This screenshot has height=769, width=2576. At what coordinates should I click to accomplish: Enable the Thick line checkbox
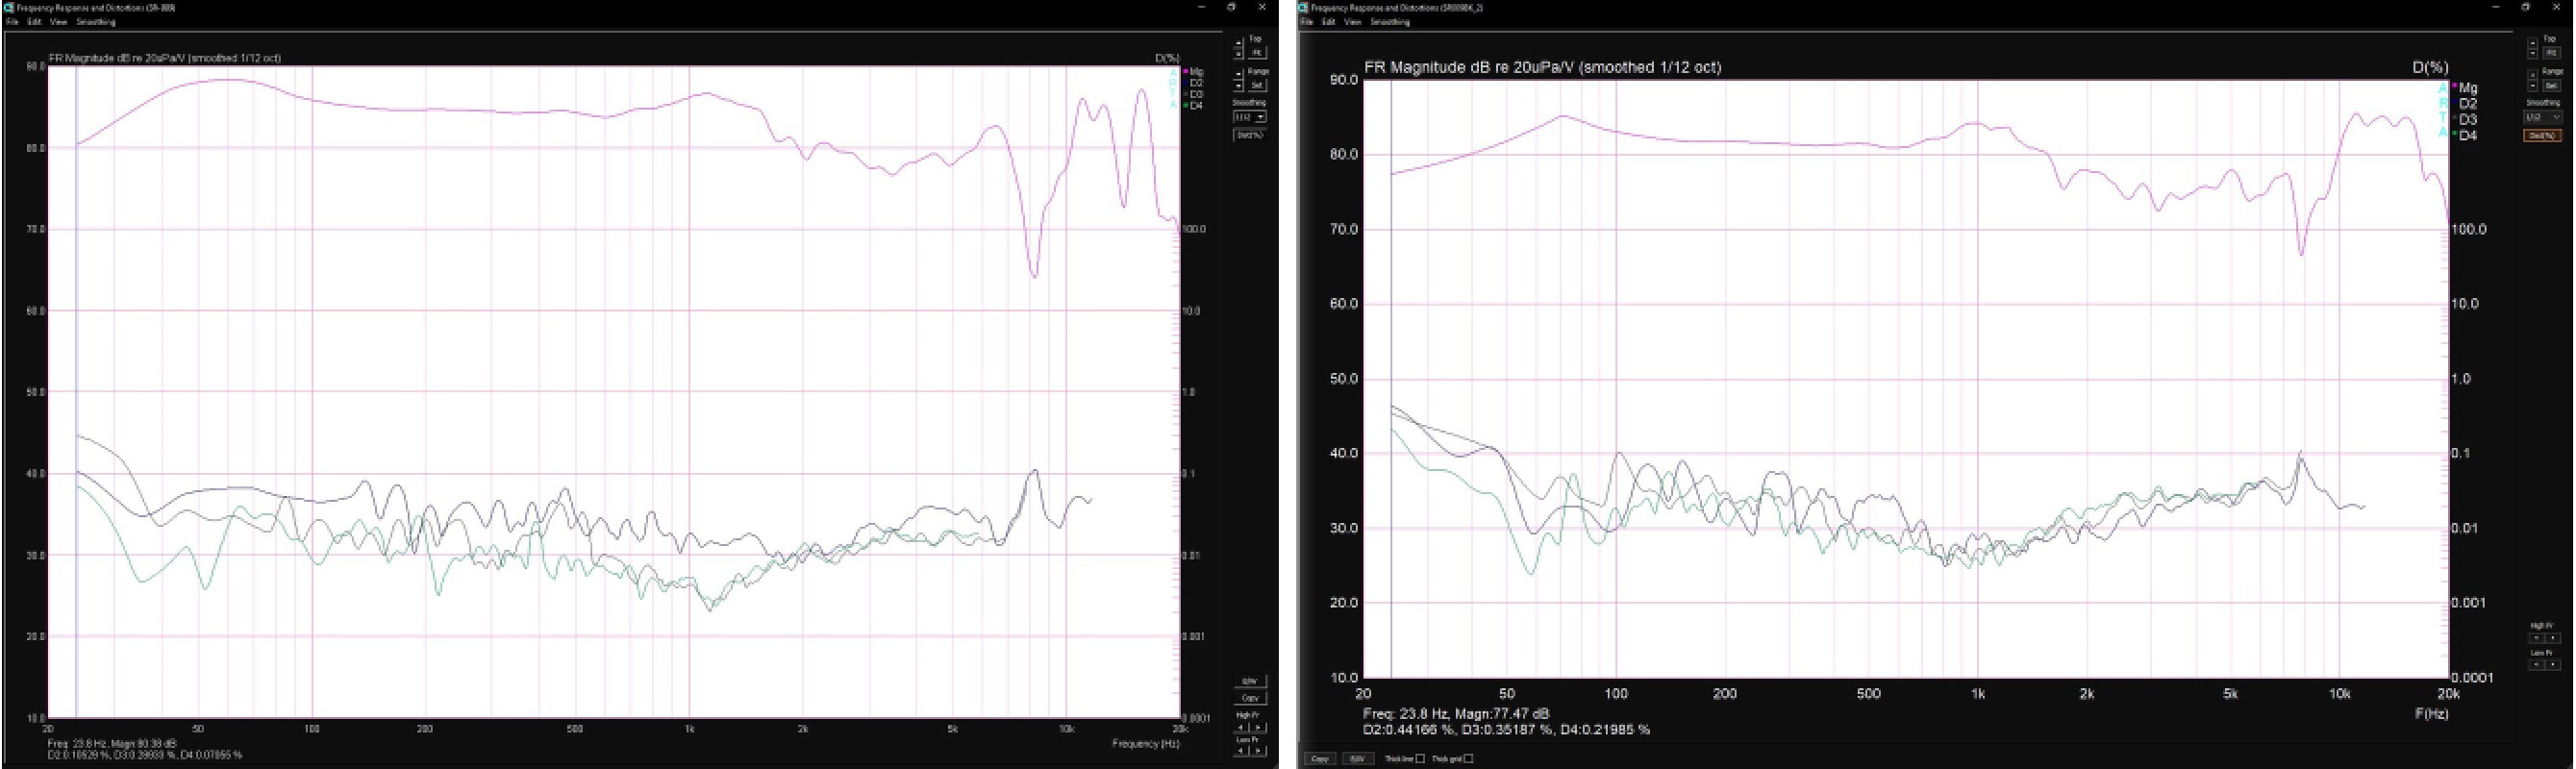(1419, 759)
